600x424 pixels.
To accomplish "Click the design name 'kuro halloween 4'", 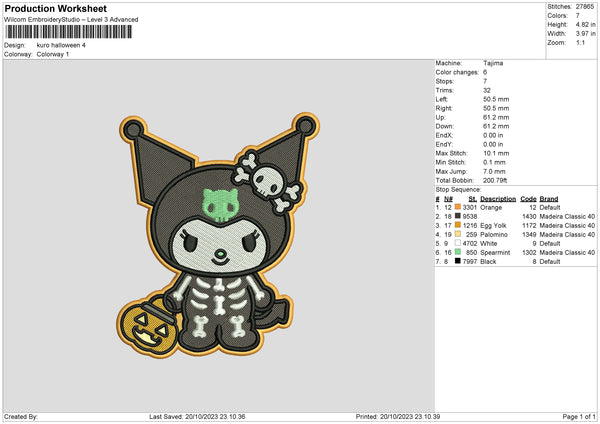I will (61, 45).
